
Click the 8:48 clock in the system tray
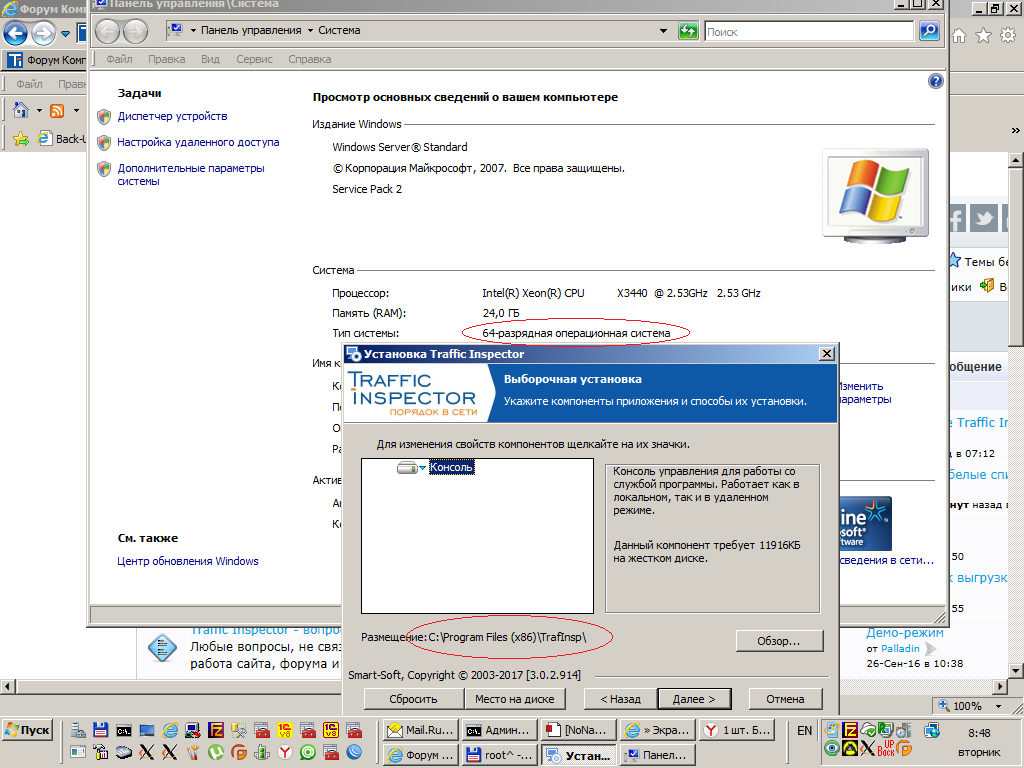(x=979, y=733)
